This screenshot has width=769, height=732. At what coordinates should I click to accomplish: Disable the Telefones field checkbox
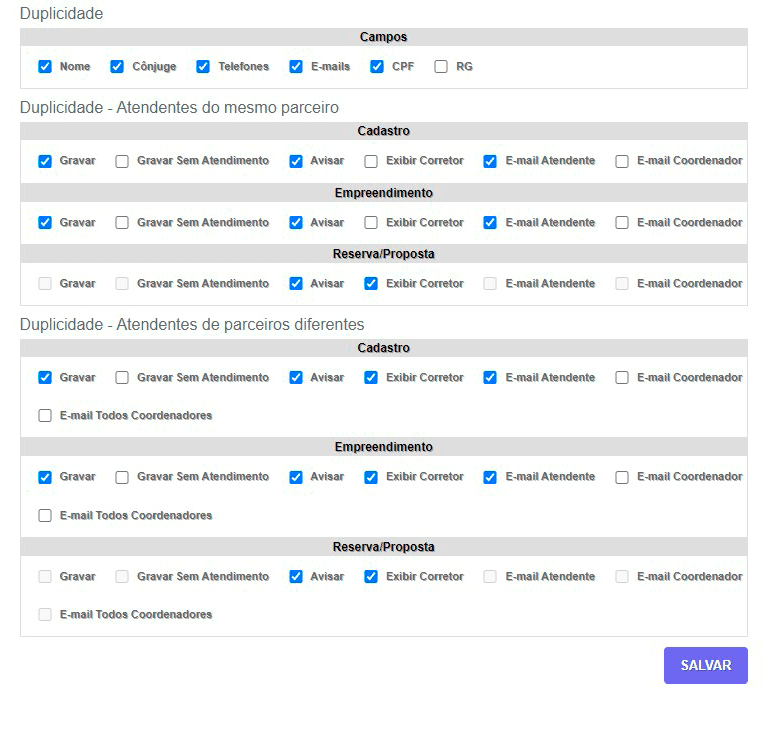[x=203, y=67]
